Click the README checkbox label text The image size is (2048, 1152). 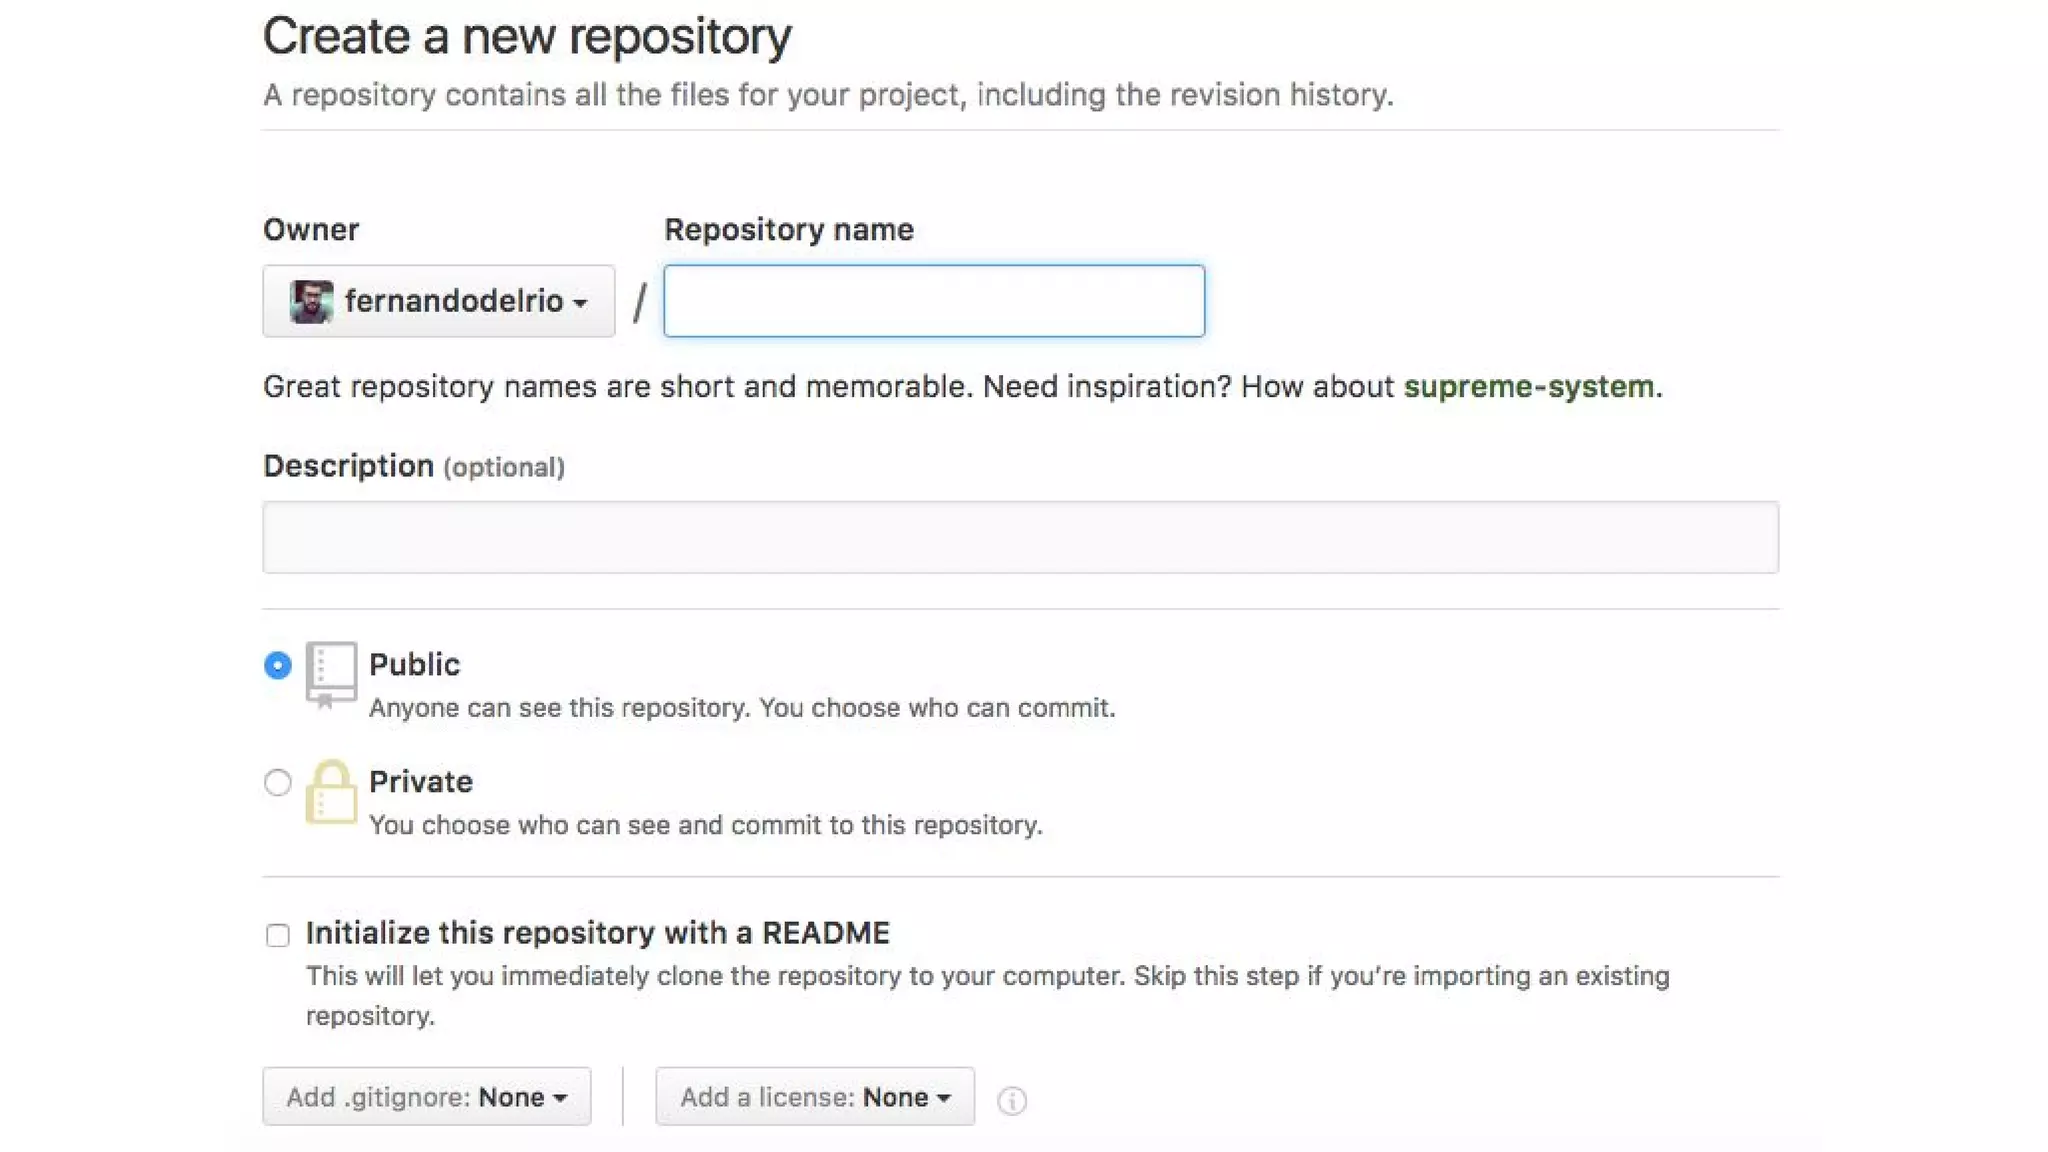click(x=597, y=933)
